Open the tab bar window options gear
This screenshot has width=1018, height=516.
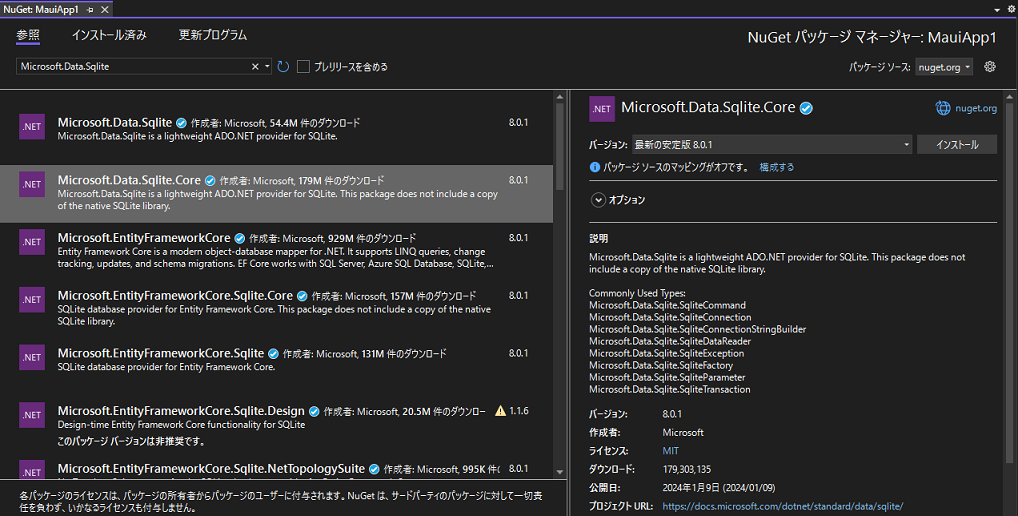pyautogui.click(x=1012, y=9)
